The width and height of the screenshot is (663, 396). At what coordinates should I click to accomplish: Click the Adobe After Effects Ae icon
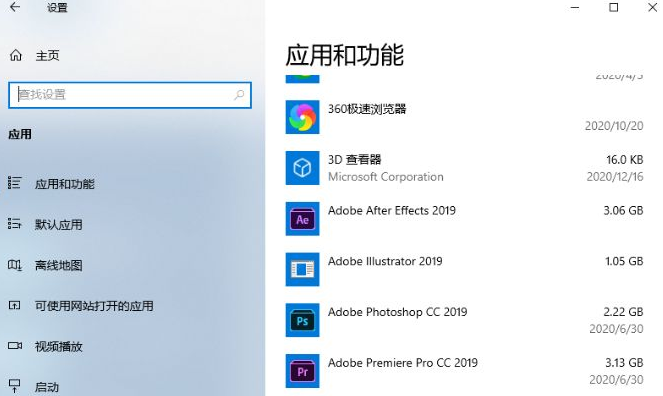tap(302, 218)
